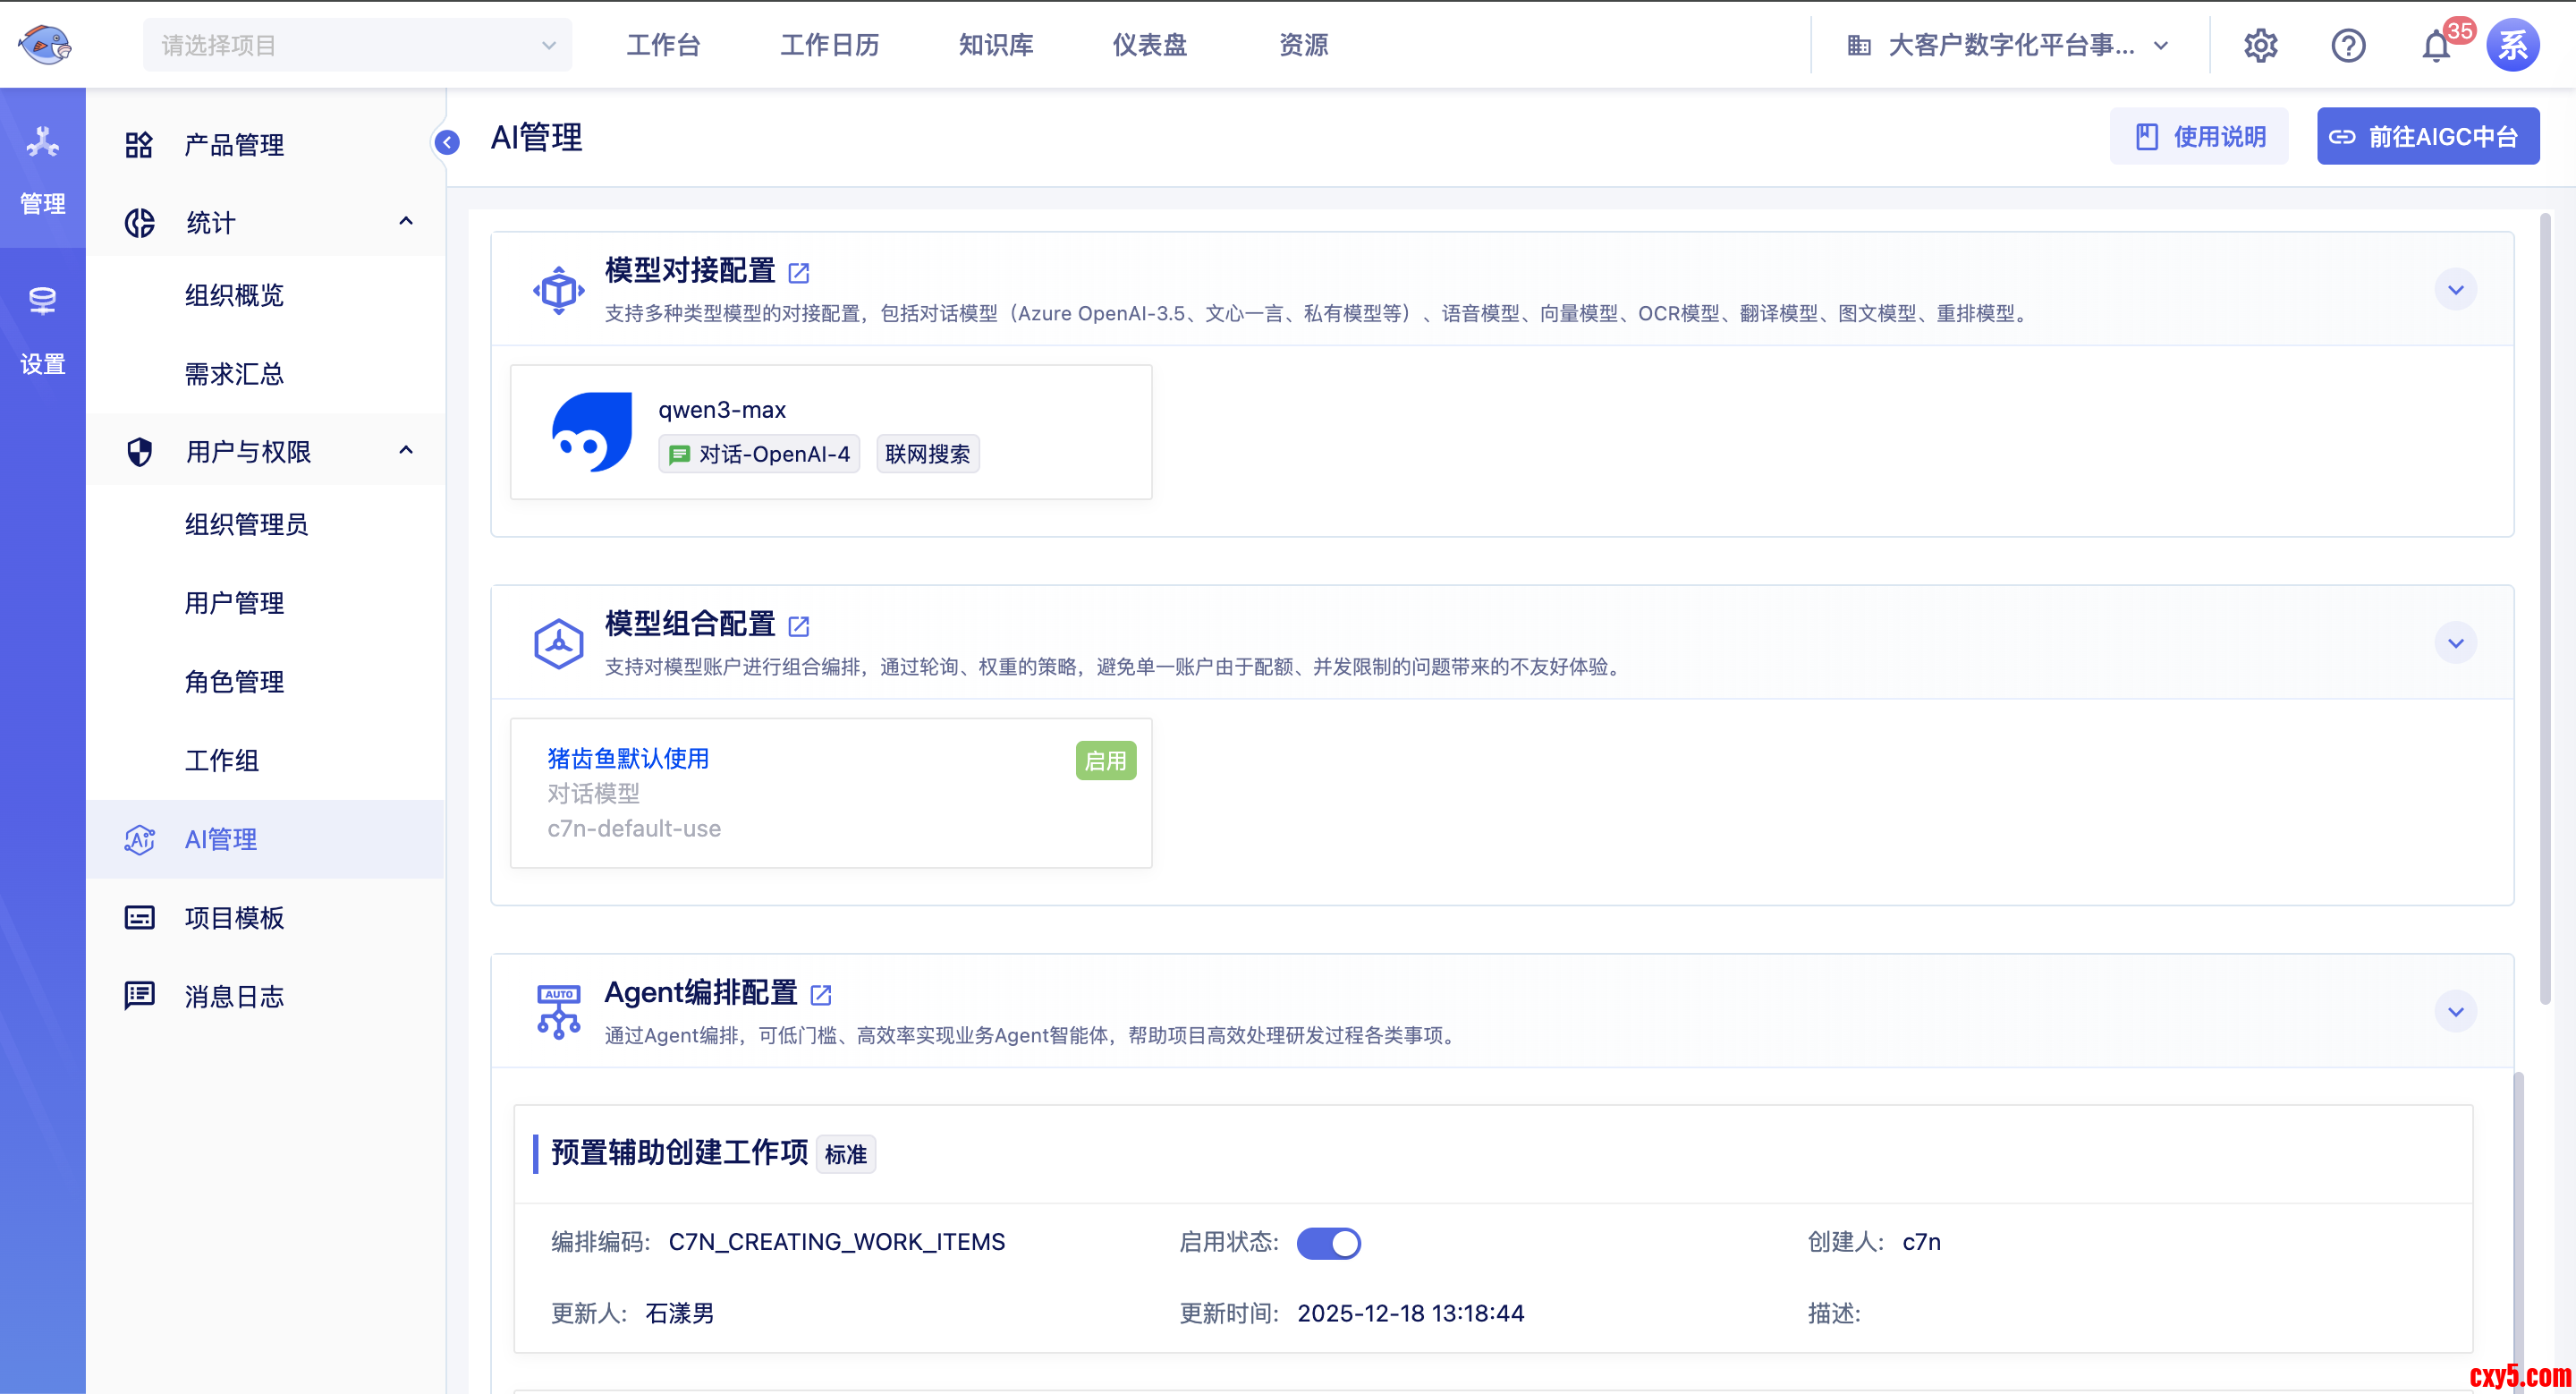Viewport: 2576px width, 1394px height.
Task: Select 角色管理 in the sidebar
Action: 234,682
